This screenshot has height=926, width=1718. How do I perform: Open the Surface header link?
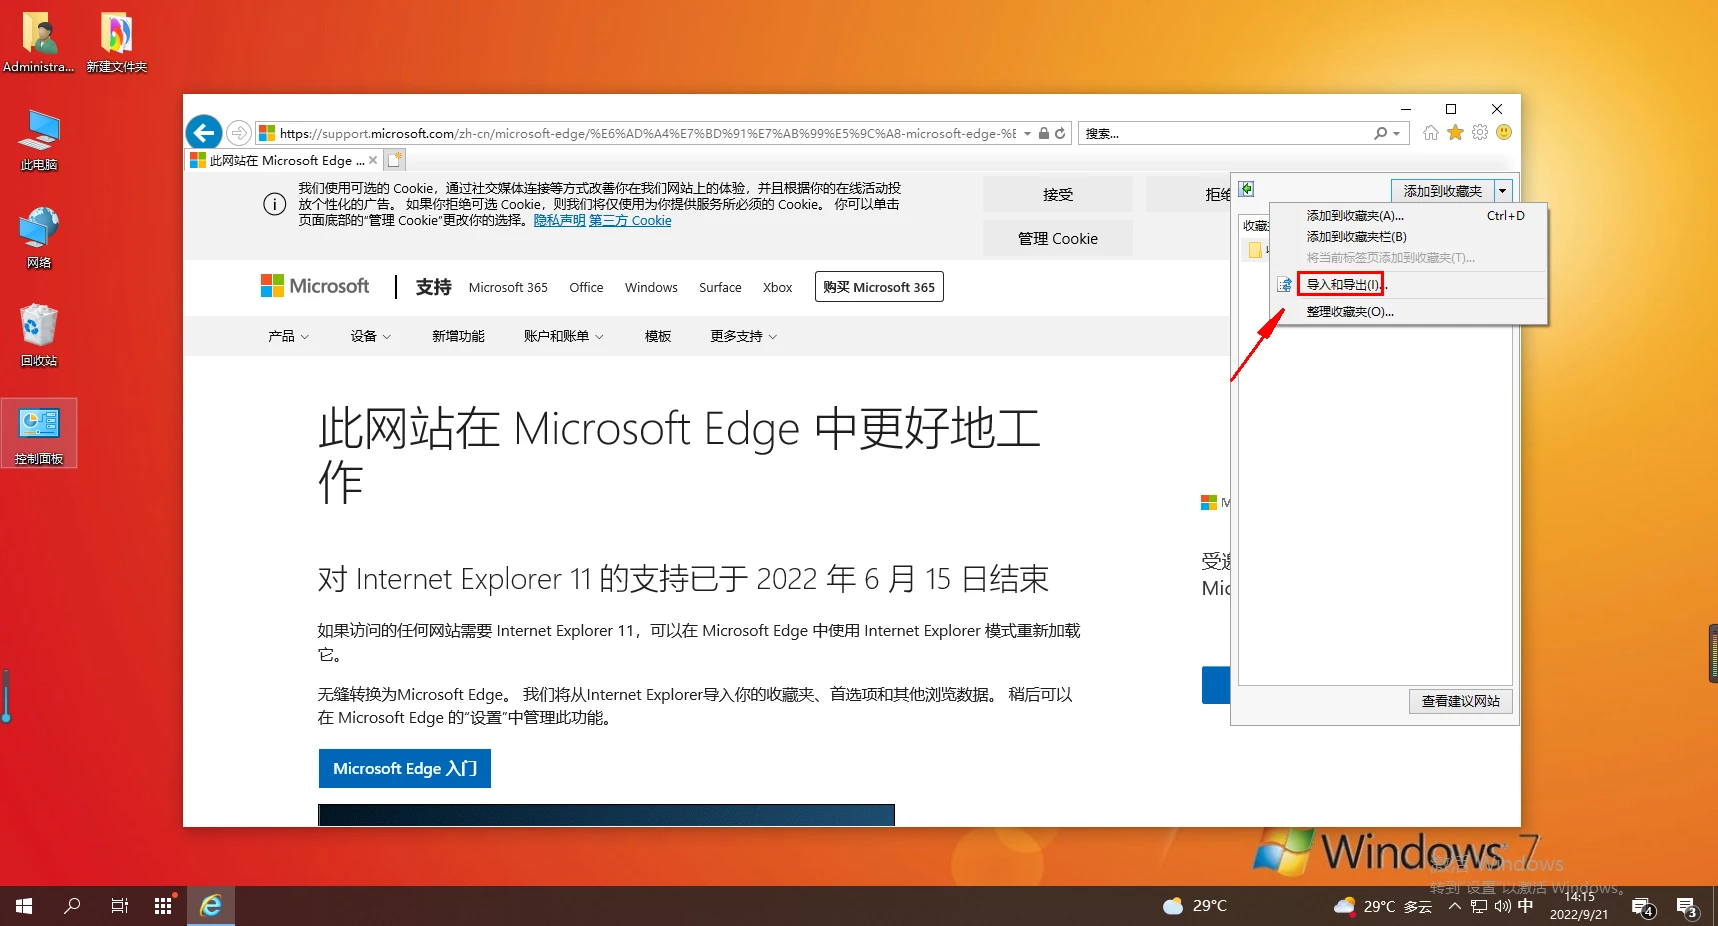click(720, 287)
